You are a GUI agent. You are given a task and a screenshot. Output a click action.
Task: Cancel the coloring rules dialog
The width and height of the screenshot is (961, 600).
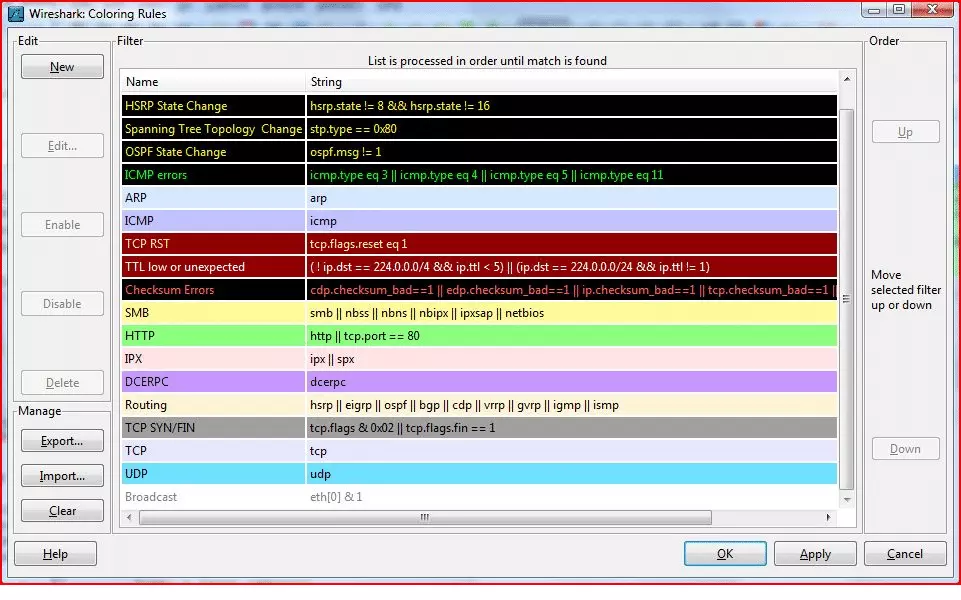pos(904,553)
